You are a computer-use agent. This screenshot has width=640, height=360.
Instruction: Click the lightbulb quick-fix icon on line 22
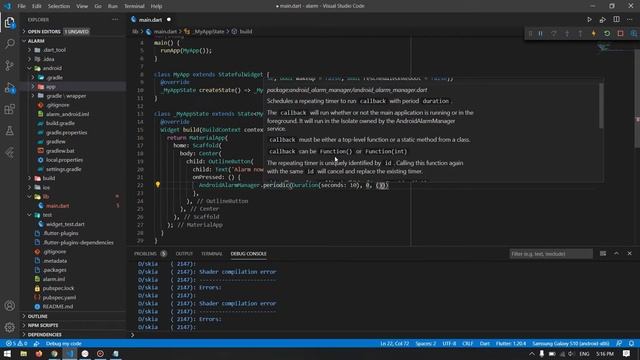tap(158, 184)
